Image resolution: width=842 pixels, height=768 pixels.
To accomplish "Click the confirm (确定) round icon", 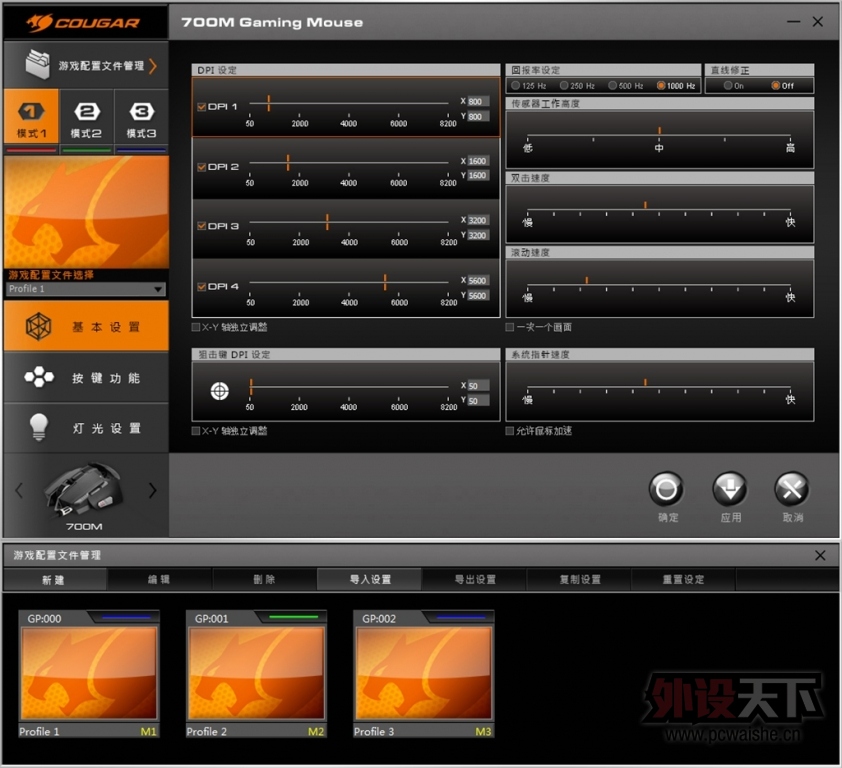I will [666, 489].
